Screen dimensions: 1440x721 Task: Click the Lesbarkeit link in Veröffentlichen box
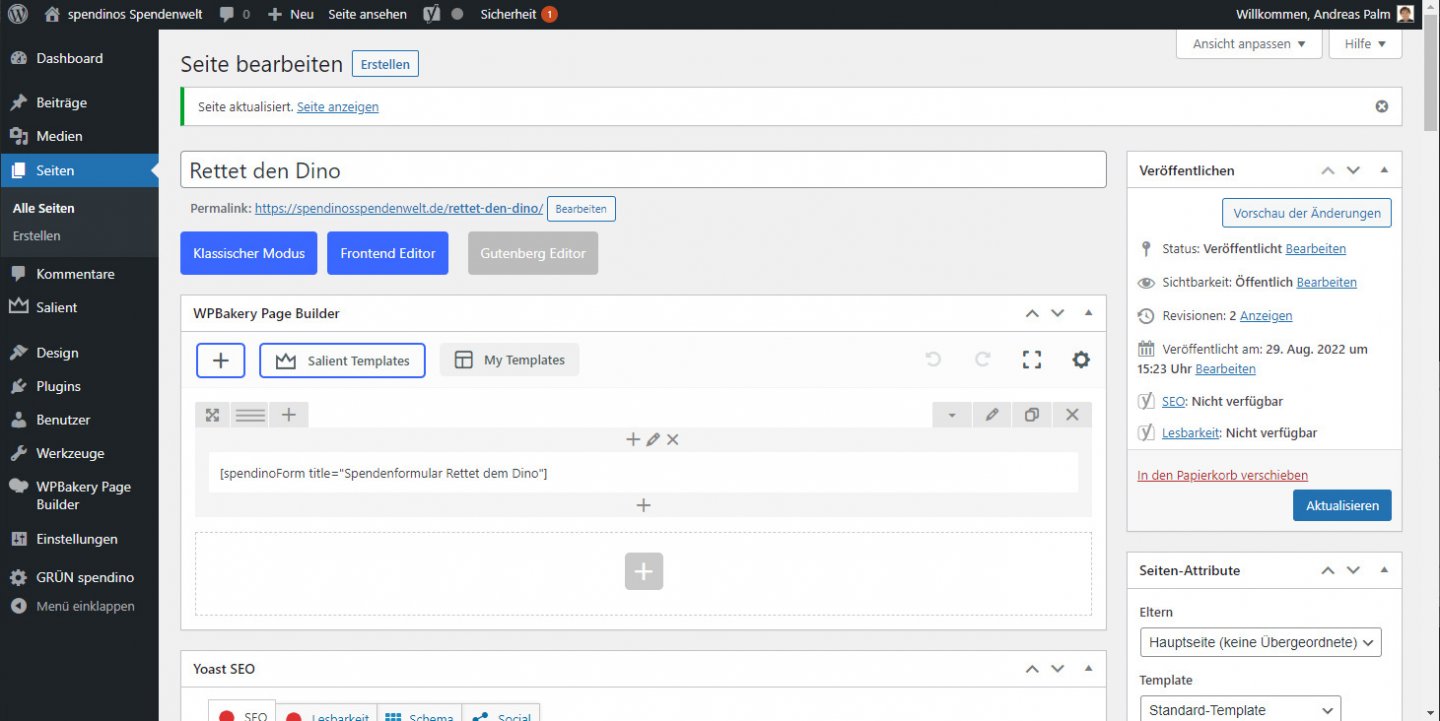(1190, 433)
